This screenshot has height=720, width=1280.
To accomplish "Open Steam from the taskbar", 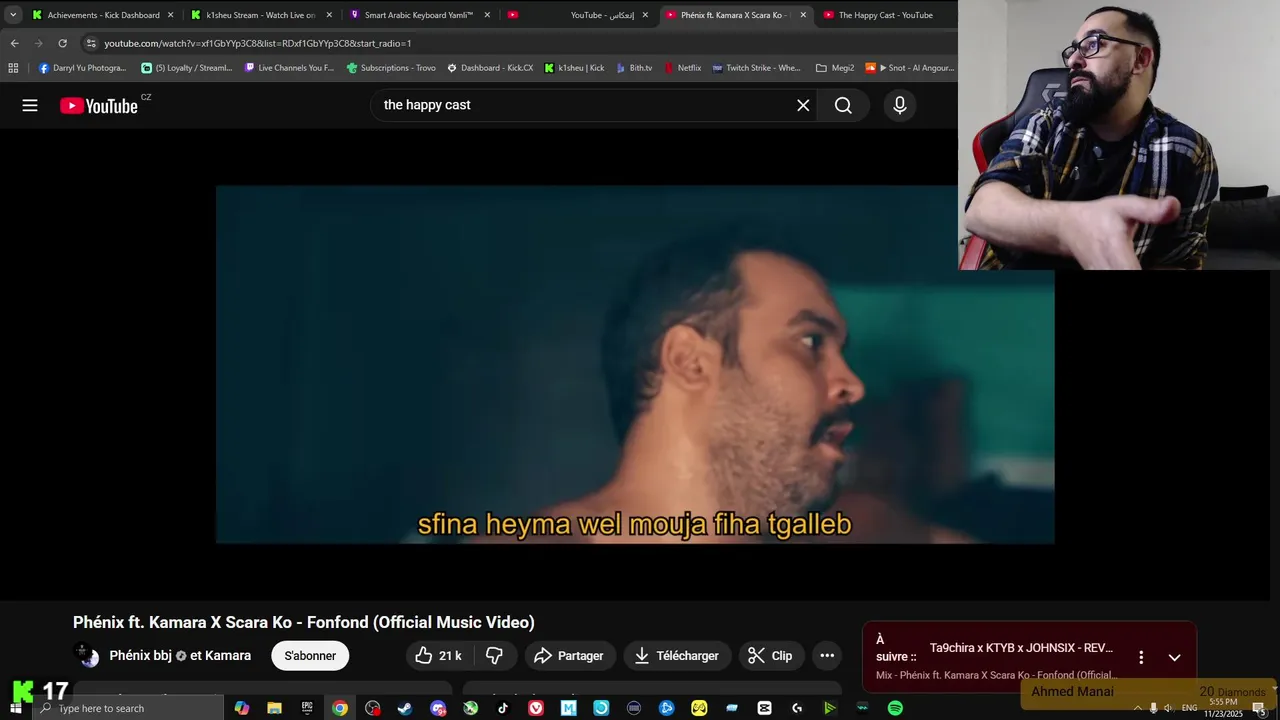I will click(405, 708).
